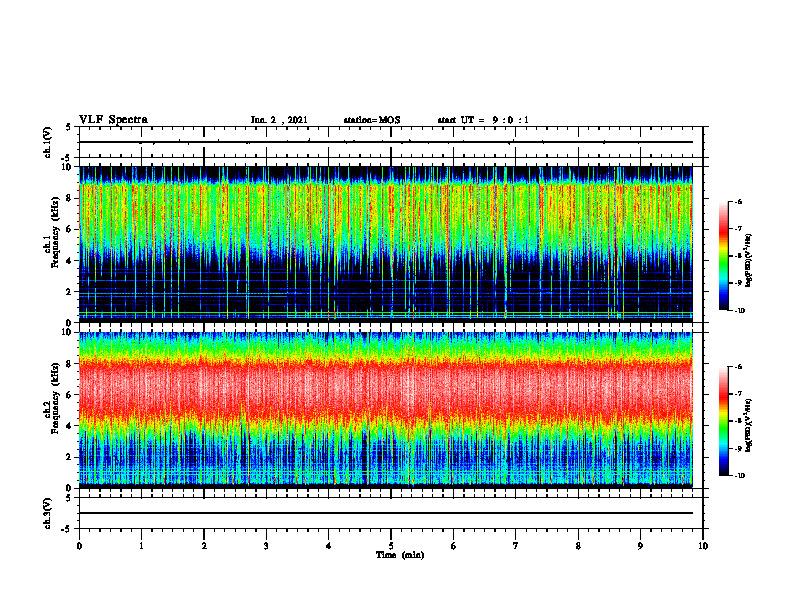Click the ch.1 frequency tick label "8"
Viewport: 792px width, 612px height.
point(71,198)
